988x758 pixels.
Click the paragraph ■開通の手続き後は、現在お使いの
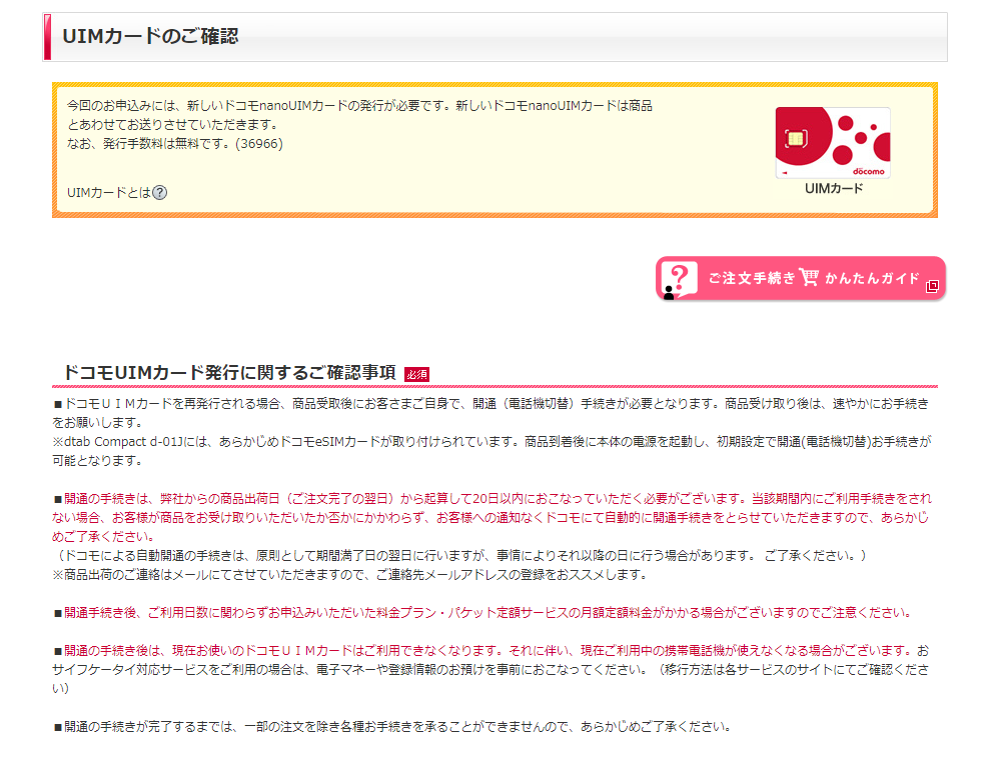491,669
